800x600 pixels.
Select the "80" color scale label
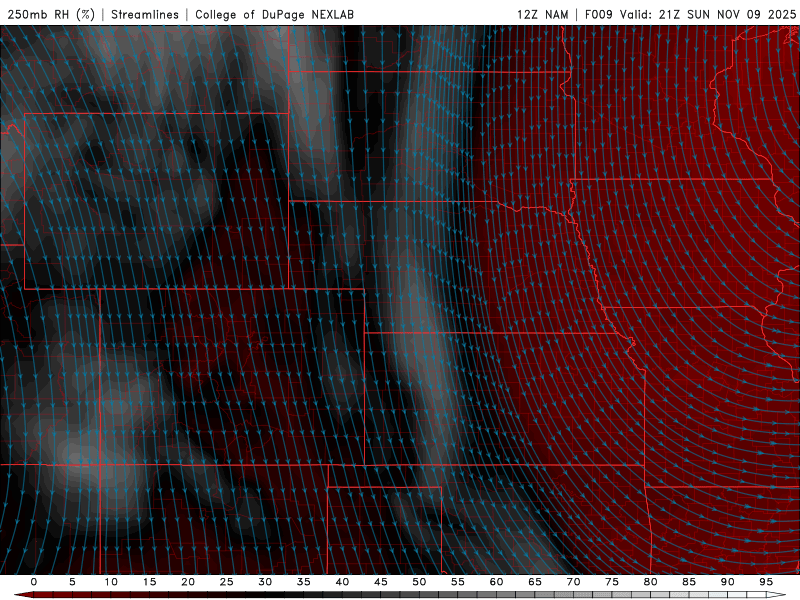click(x=651, y=582)
